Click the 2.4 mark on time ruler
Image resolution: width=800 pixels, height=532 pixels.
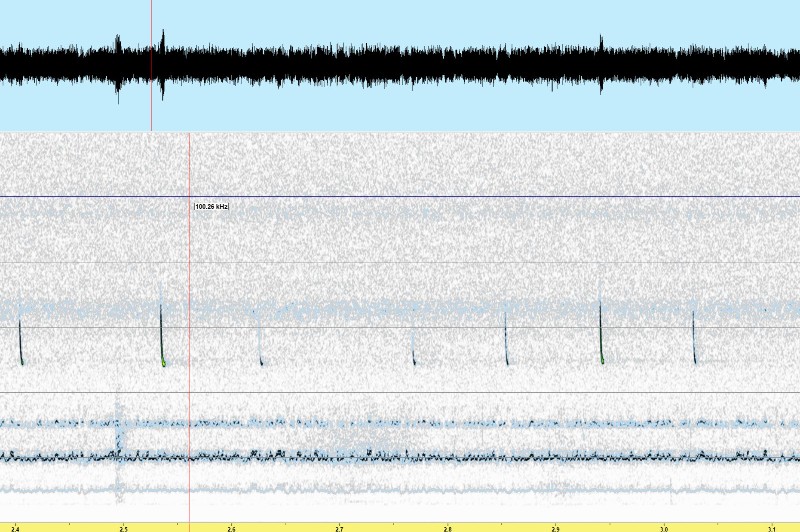(x=15, y=527)
